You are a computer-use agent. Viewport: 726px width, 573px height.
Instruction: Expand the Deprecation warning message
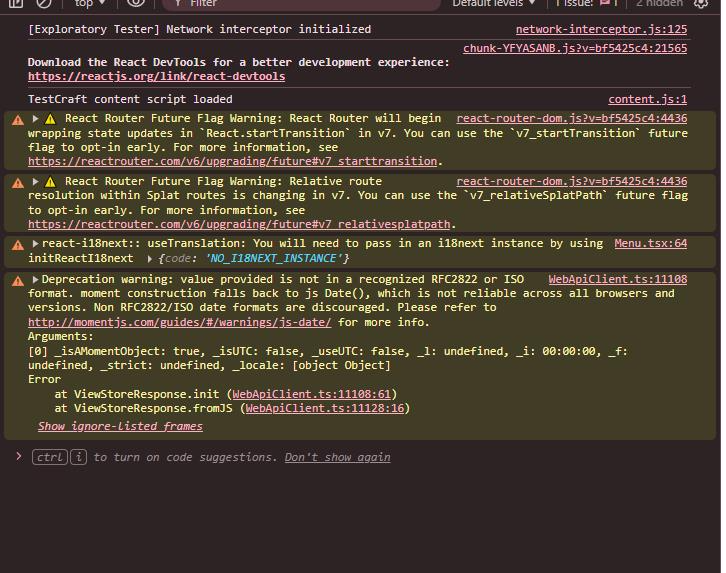tap(36, 280)
